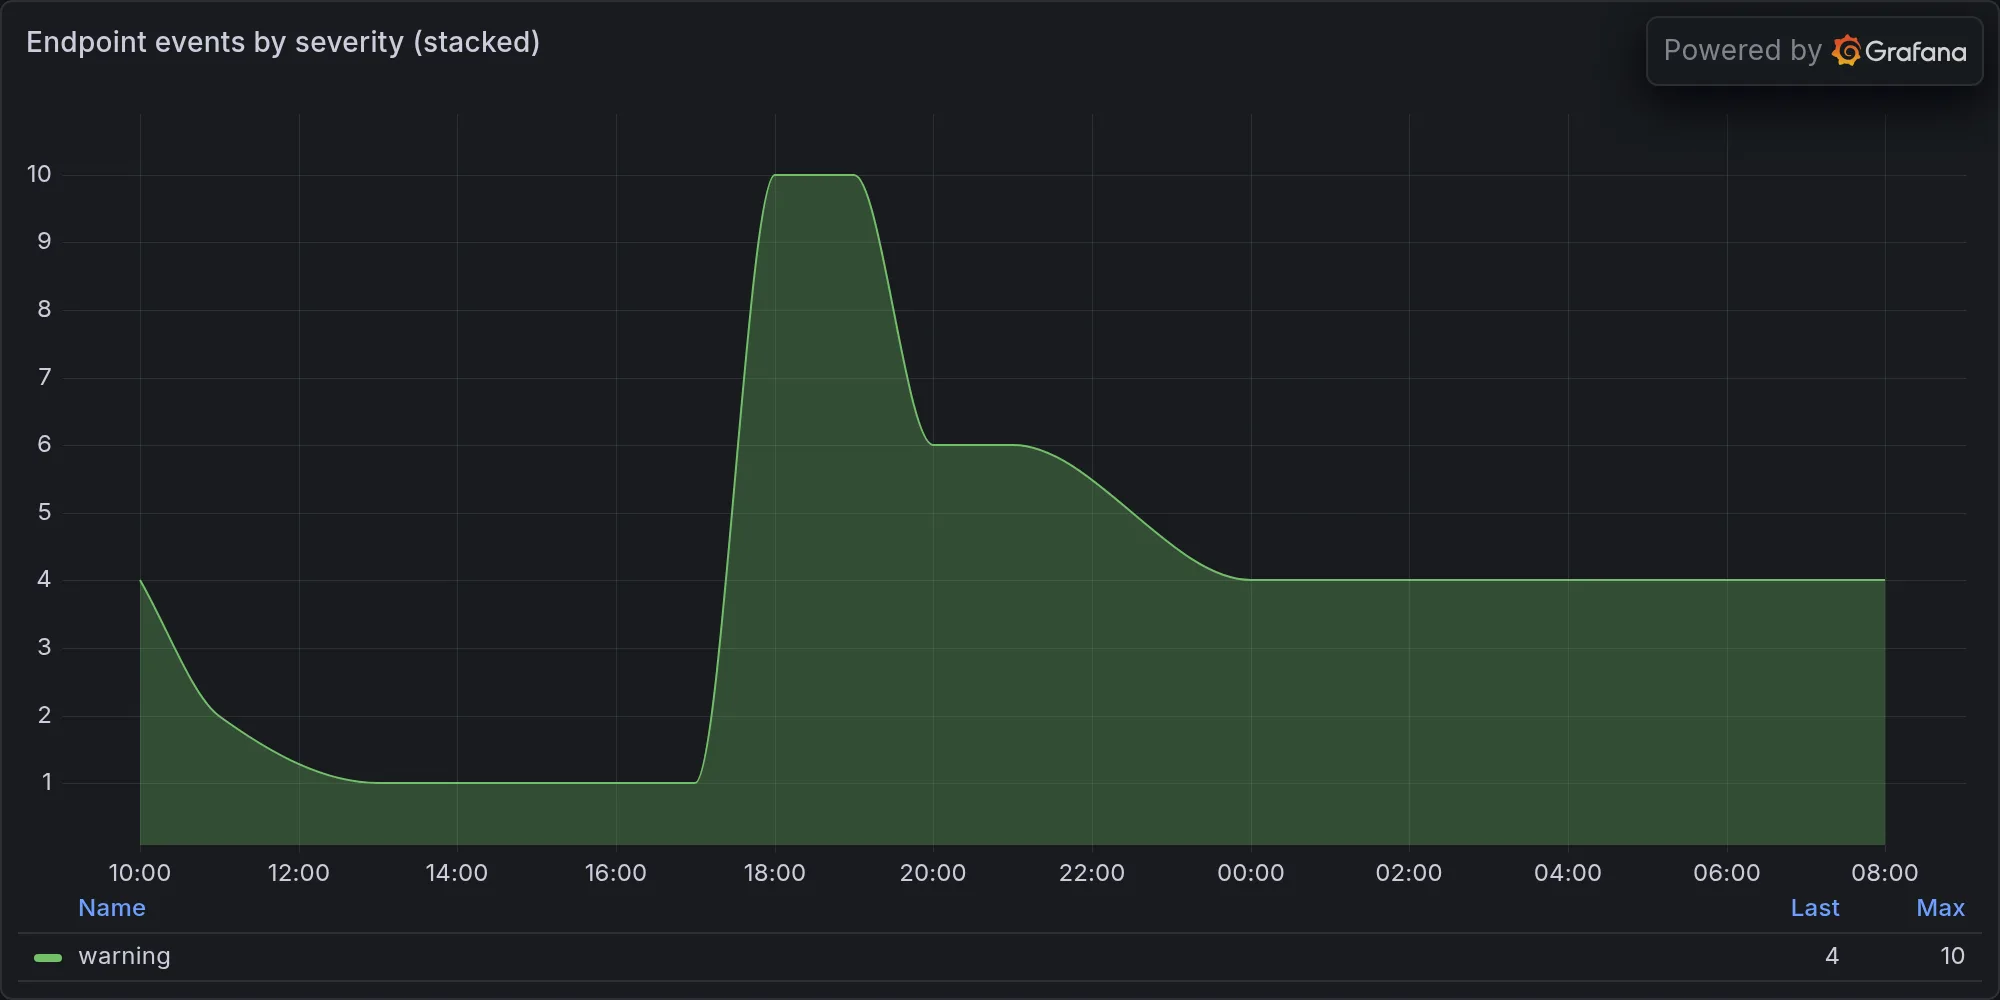Click the 22:00 x-axis time label
This screenshot has height=1000, width=2000.
(1091, 873)
